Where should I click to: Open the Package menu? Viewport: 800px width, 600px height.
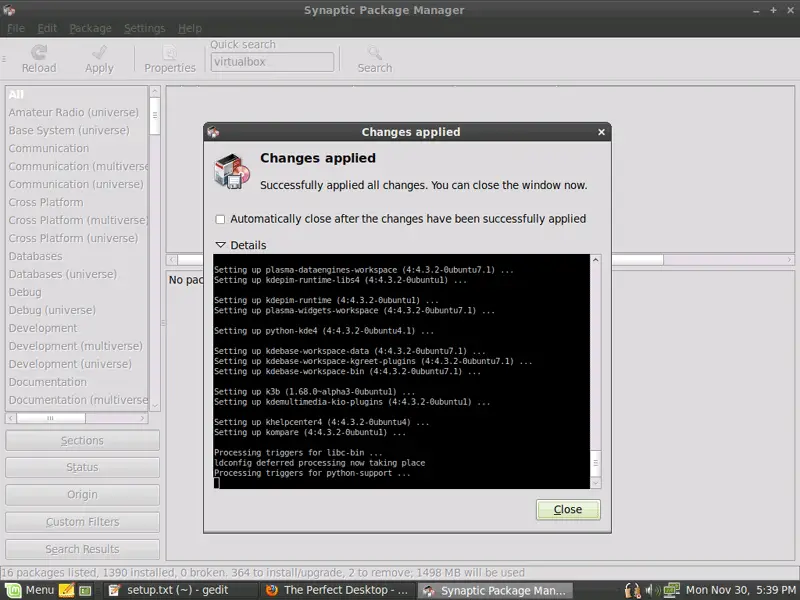point(90,28)
